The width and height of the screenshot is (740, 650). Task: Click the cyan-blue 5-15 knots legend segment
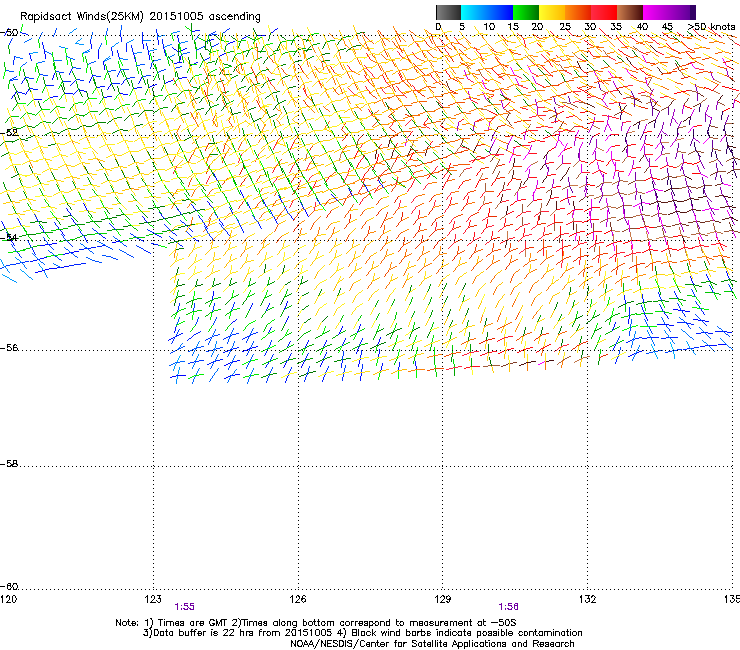click(487, 12)
